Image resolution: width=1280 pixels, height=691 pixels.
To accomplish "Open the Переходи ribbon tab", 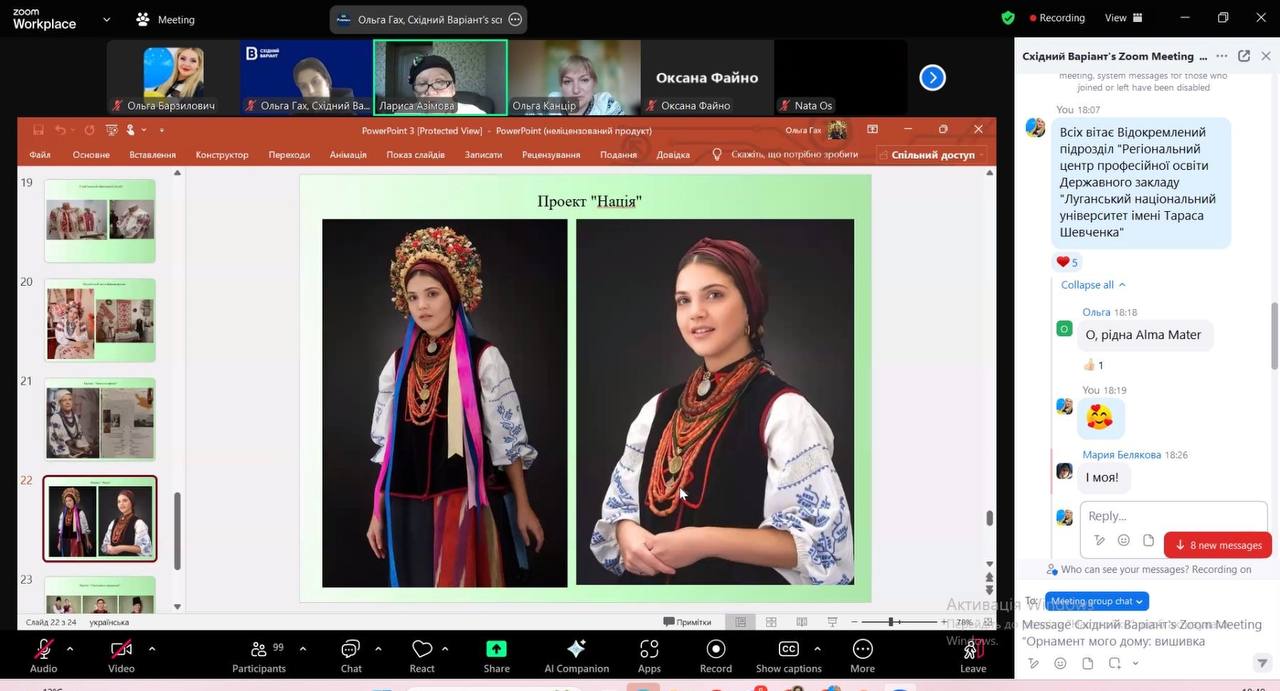I will (x=289, y=155).
